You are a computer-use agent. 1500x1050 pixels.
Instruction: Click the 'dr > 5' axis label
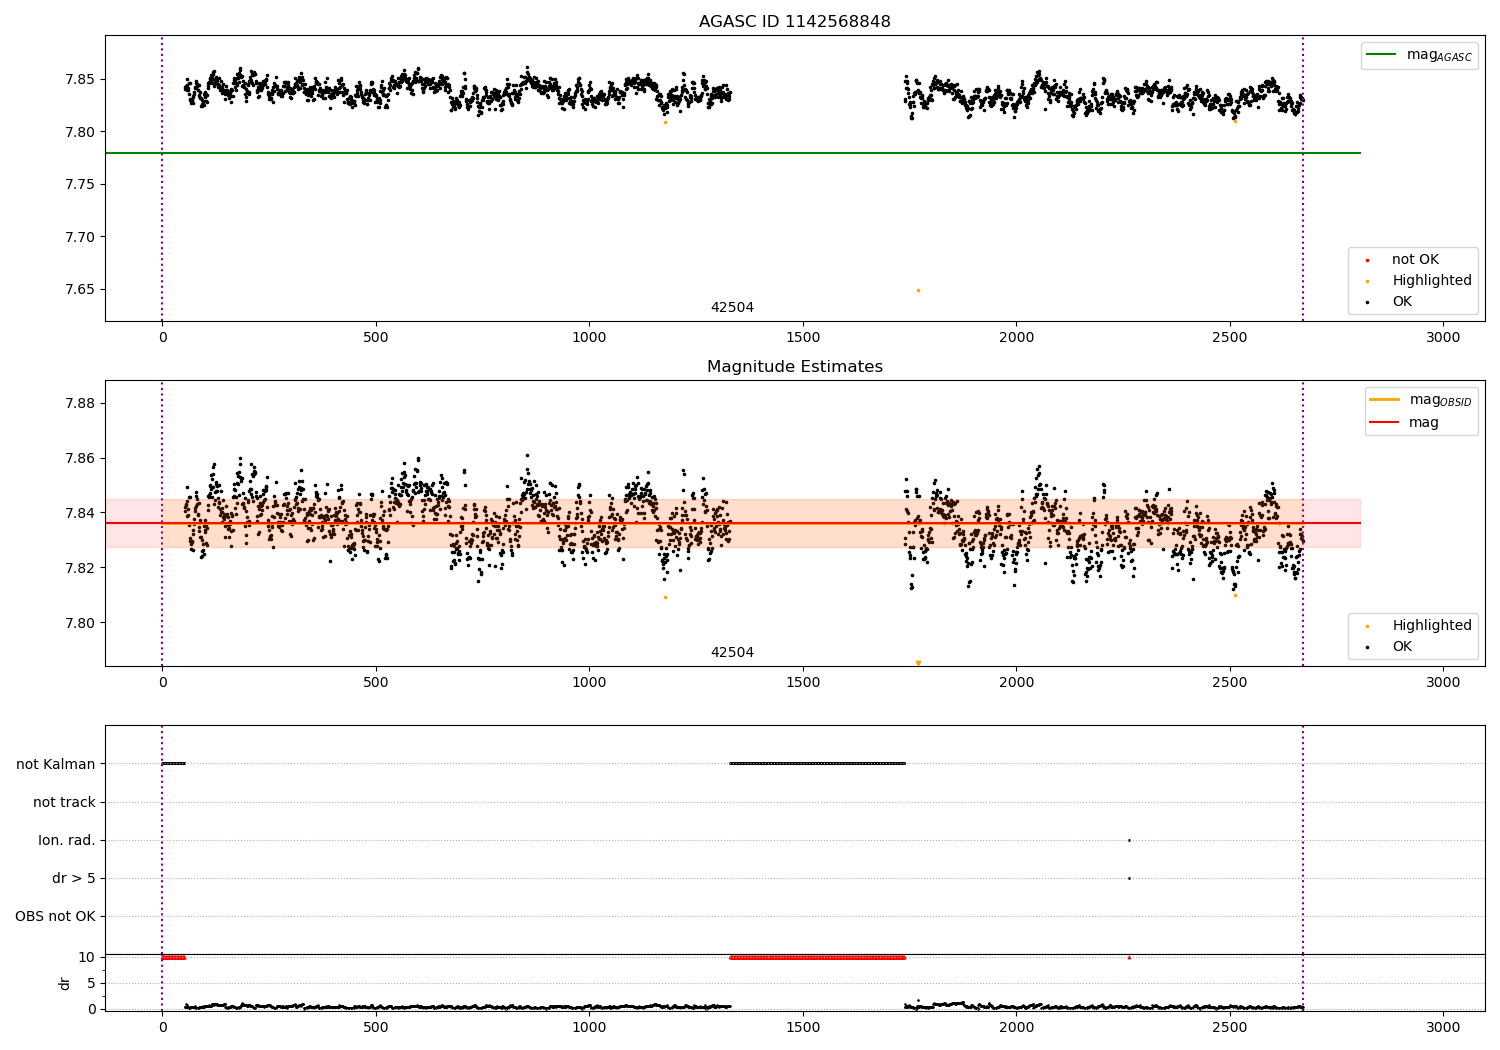tap(74, 878)
